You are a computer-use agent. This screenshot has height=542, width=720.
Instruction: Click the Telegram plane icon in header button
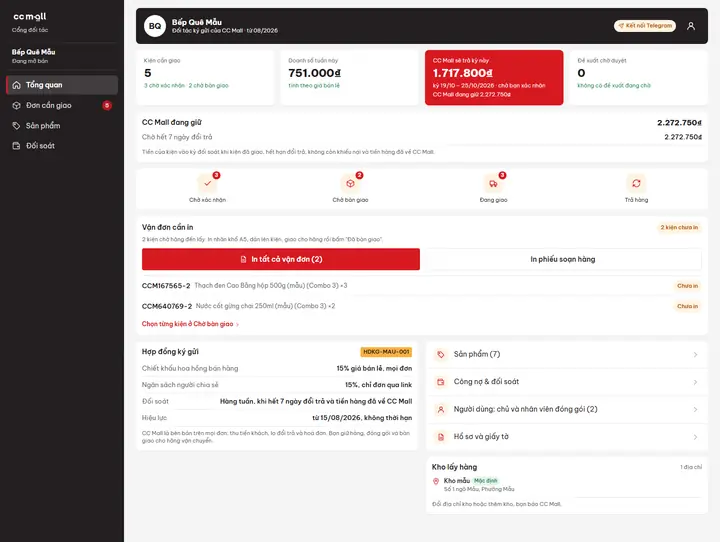(x=621, y=26)
